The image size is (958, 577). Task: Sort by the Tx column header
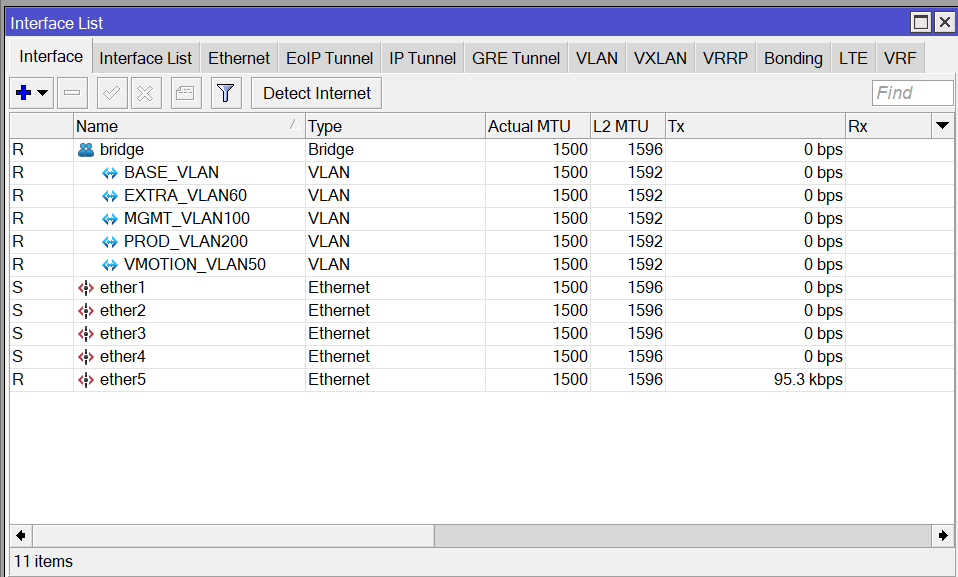(755, 126)
